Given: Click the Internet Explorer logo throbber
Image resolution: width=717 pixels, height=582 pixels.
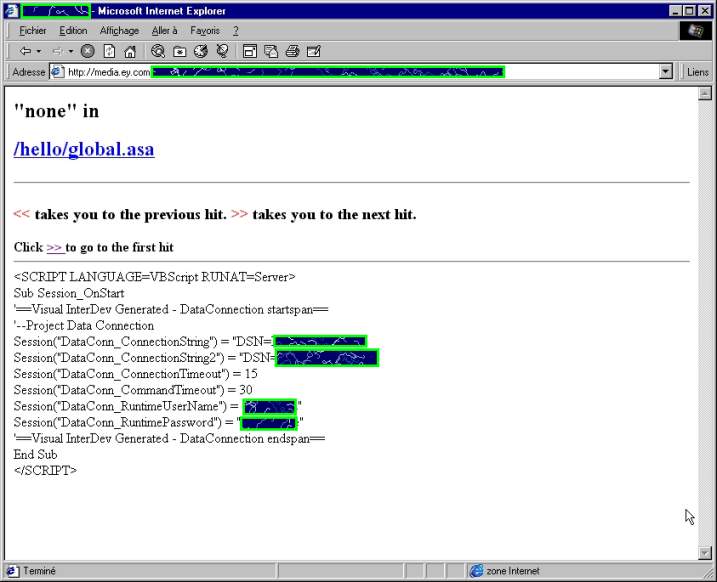Looking at the screenshot, I should pyautogui.click(x=696, y=31).
